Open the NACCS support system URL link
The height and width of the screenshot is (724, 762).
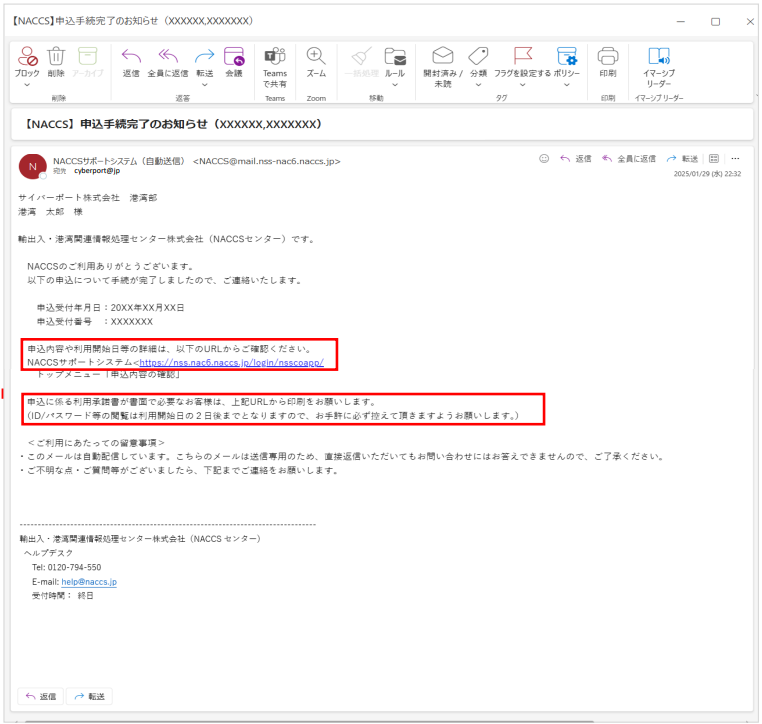point(230,362)
